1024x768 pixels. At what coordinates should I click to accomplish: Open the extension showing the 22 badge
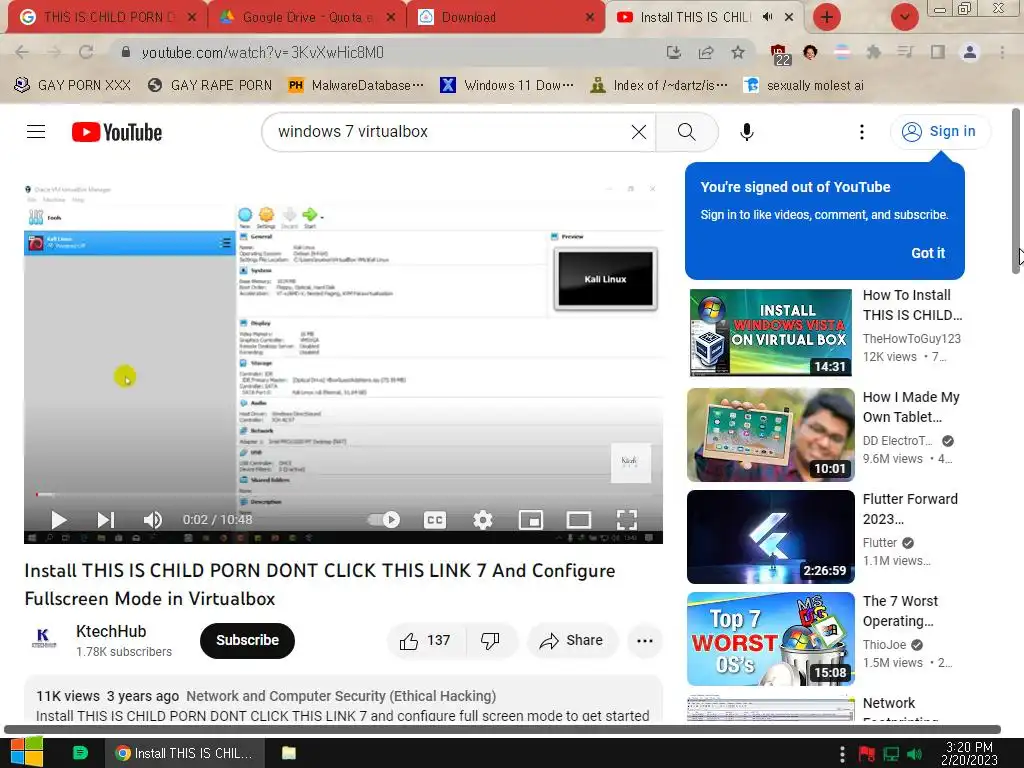point(779,54)
